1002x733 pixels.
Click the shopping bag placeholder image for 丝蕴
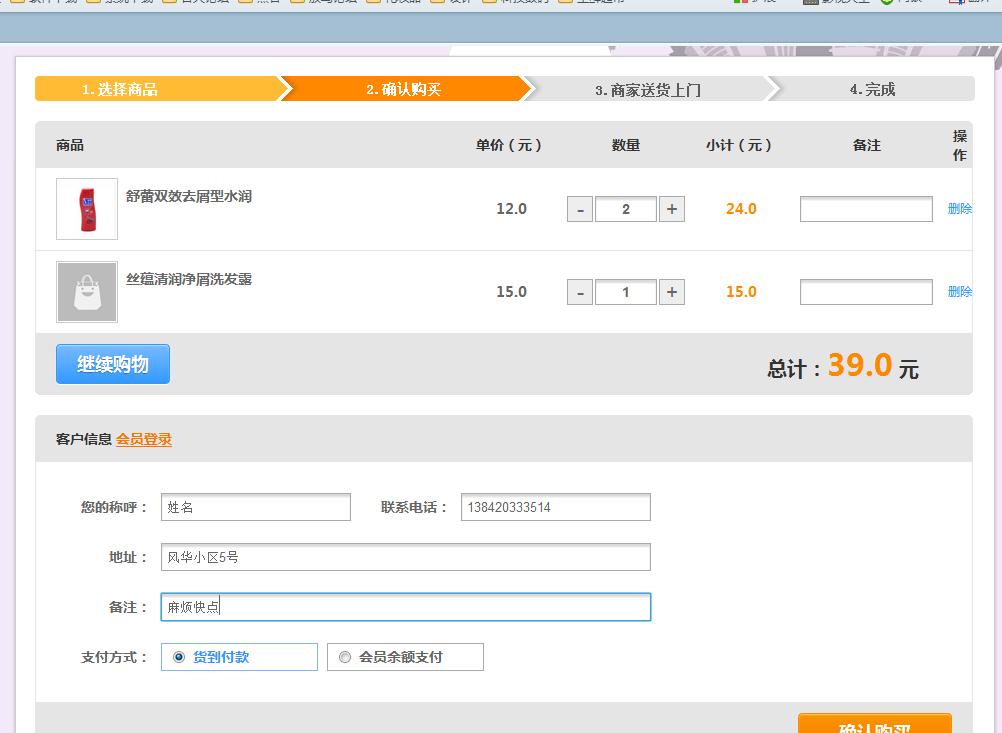pyautogui.click(x=87, y=292)
